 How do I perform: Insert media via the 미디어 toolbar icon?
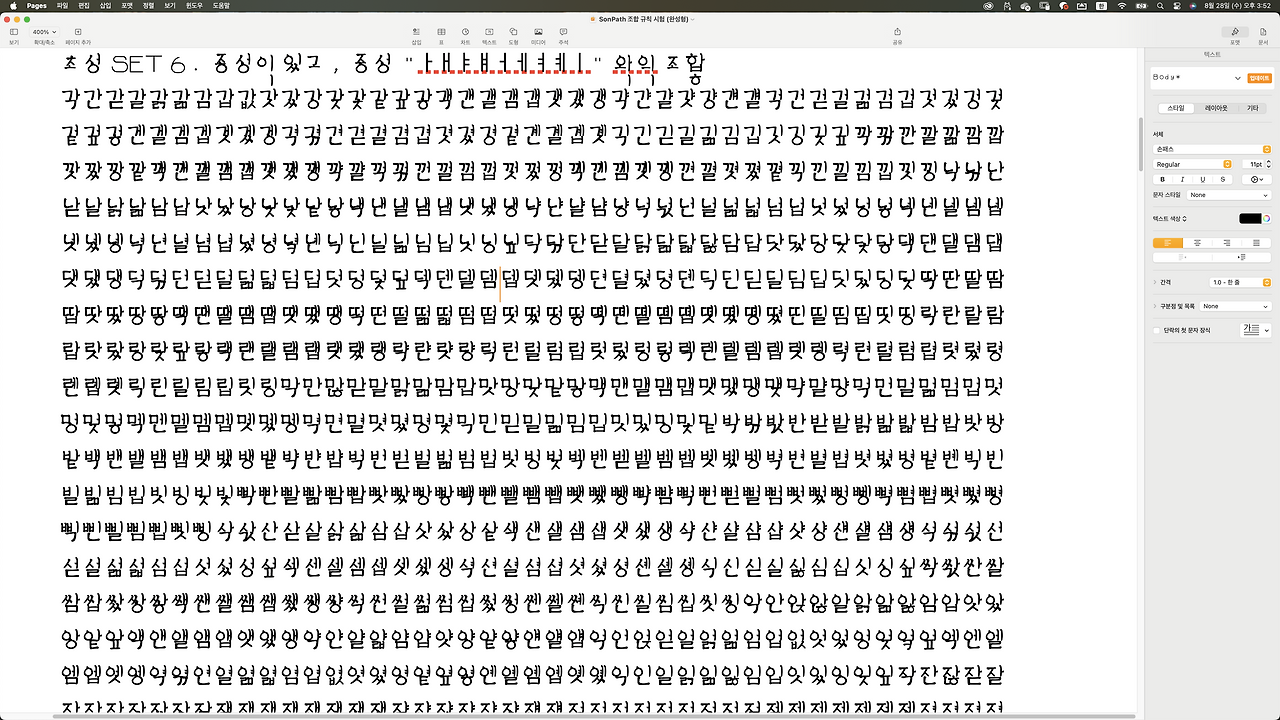pyautogui.click(x=537, y=34)
